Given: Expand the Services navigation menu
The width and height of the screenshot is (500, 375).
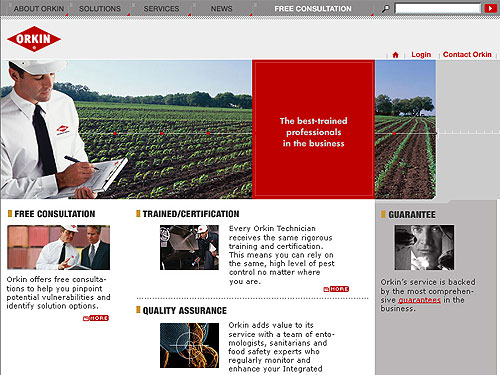Looking at the screenshot, I should [x=161, y=9].
